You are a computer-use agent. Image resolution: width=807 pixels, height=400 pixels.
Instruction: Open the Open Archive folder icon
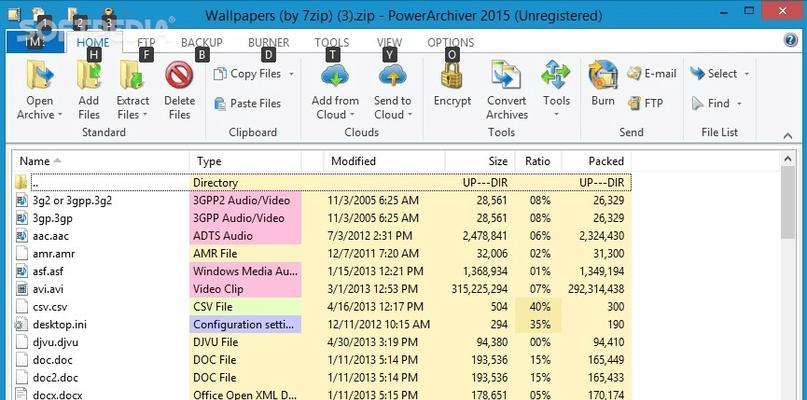[x=40, y=76]
